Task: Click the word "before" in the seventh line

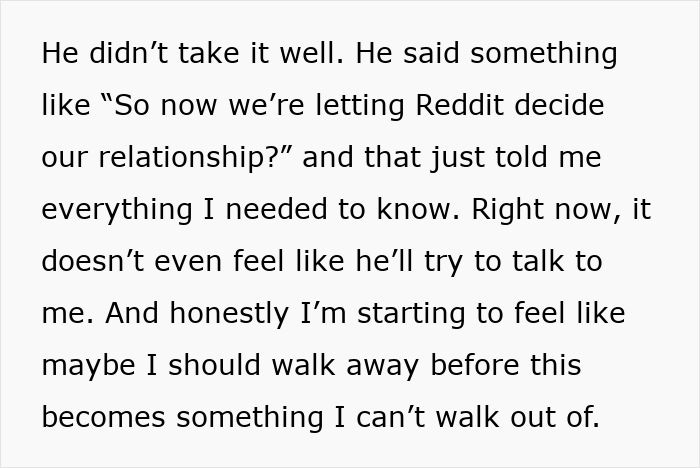Action: point(475,365)
